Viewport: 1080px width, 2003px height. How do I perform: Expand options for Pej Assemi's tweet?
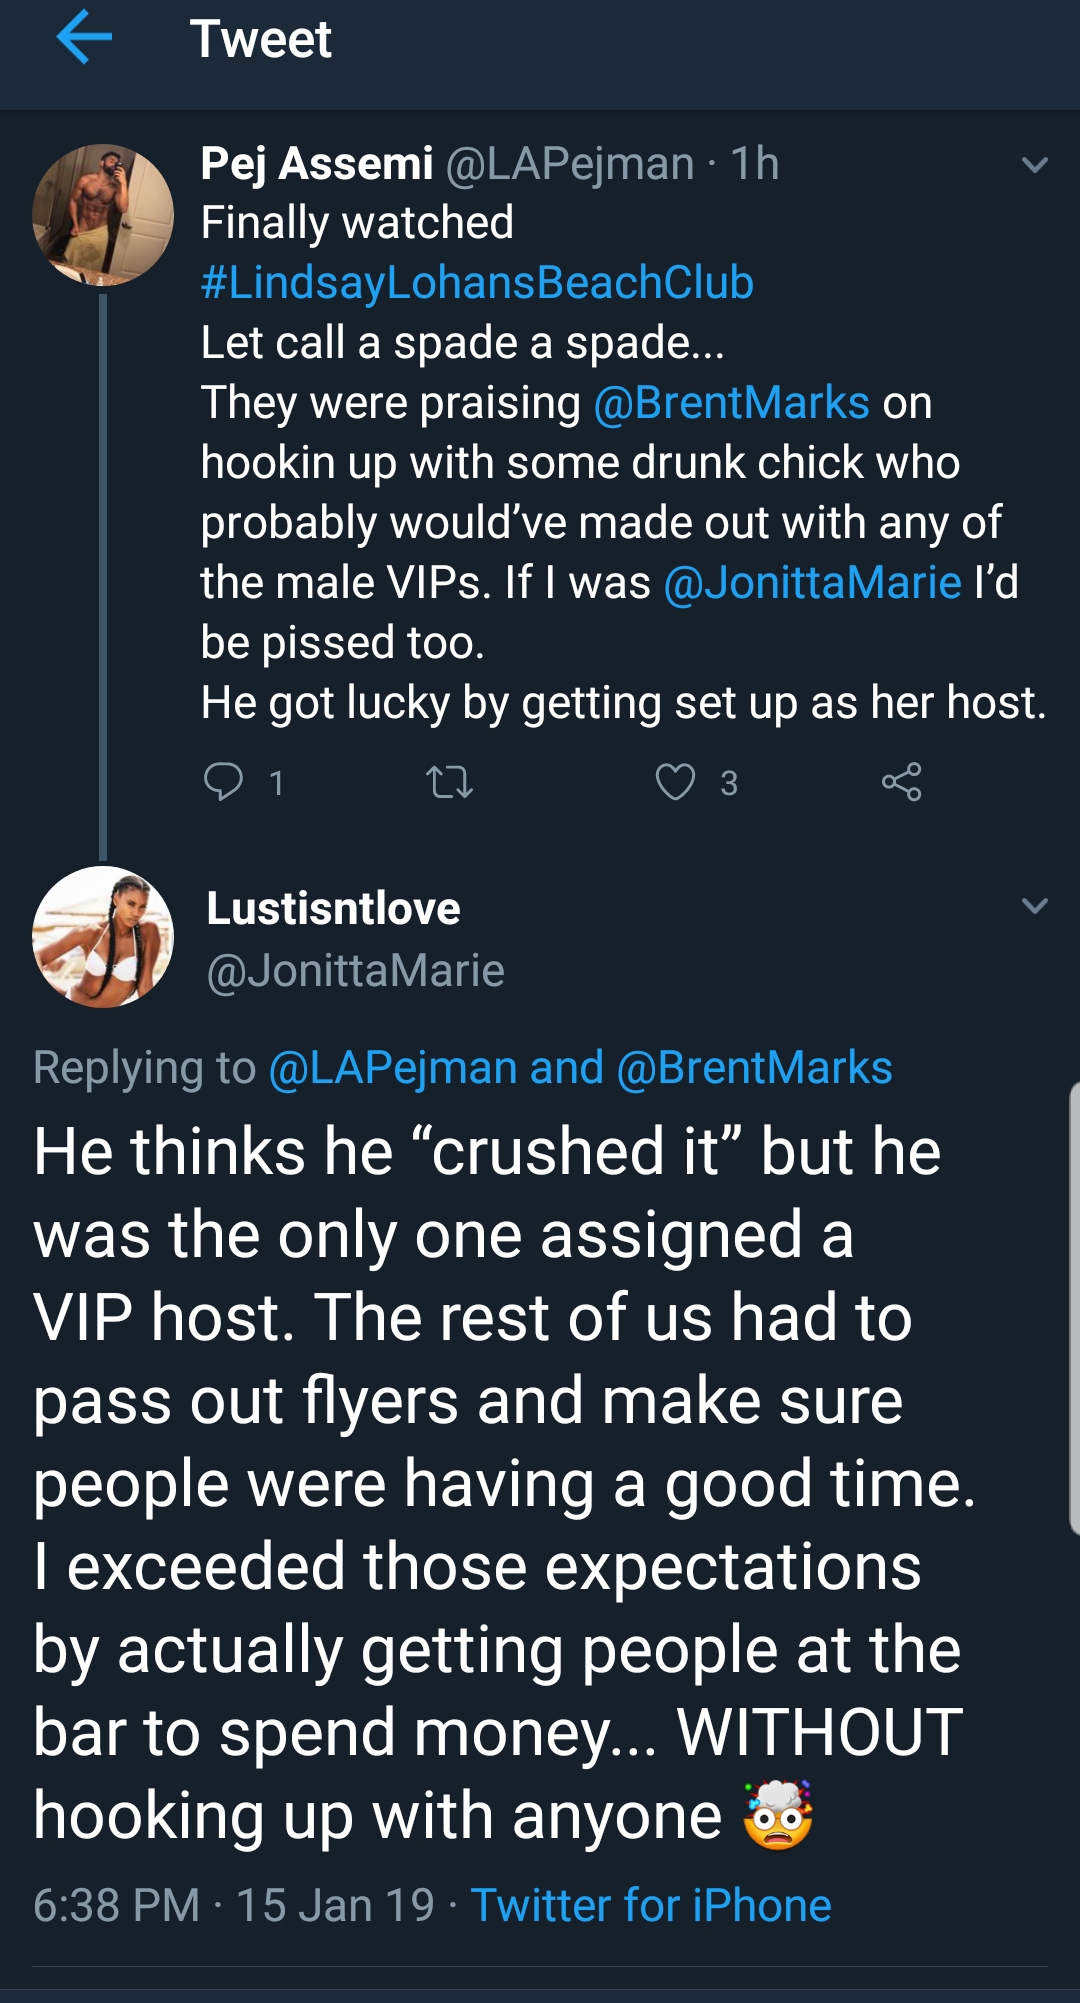click(1035, 165)
